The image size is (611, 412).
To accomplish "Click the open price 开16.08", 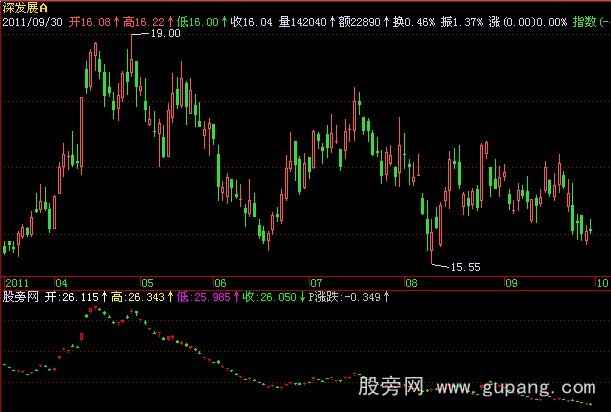I will (90, 22).
